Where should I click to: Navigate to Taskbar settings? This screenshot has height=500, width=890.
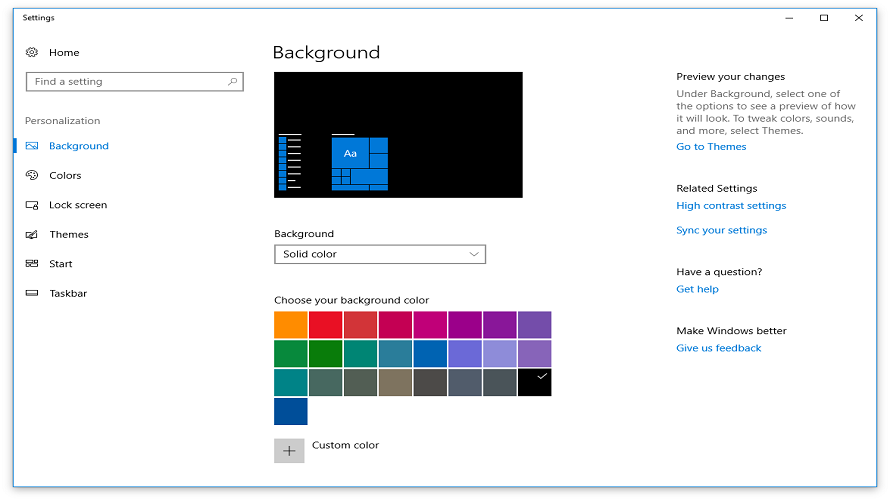point(68,293)
